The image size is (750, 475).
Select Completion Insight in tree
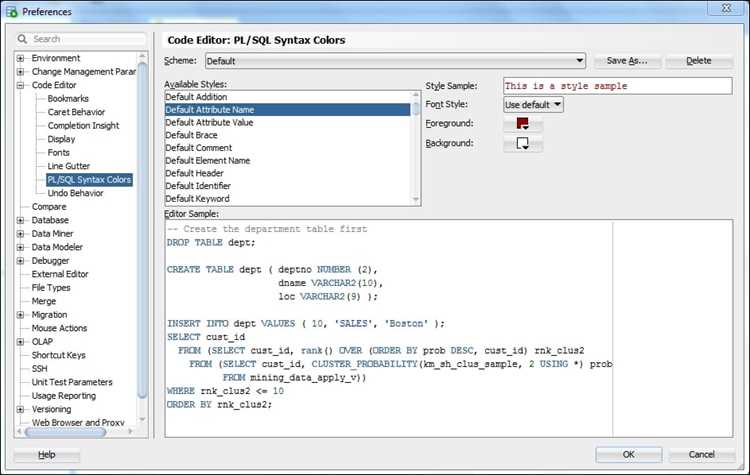click(x=83, y=125)
